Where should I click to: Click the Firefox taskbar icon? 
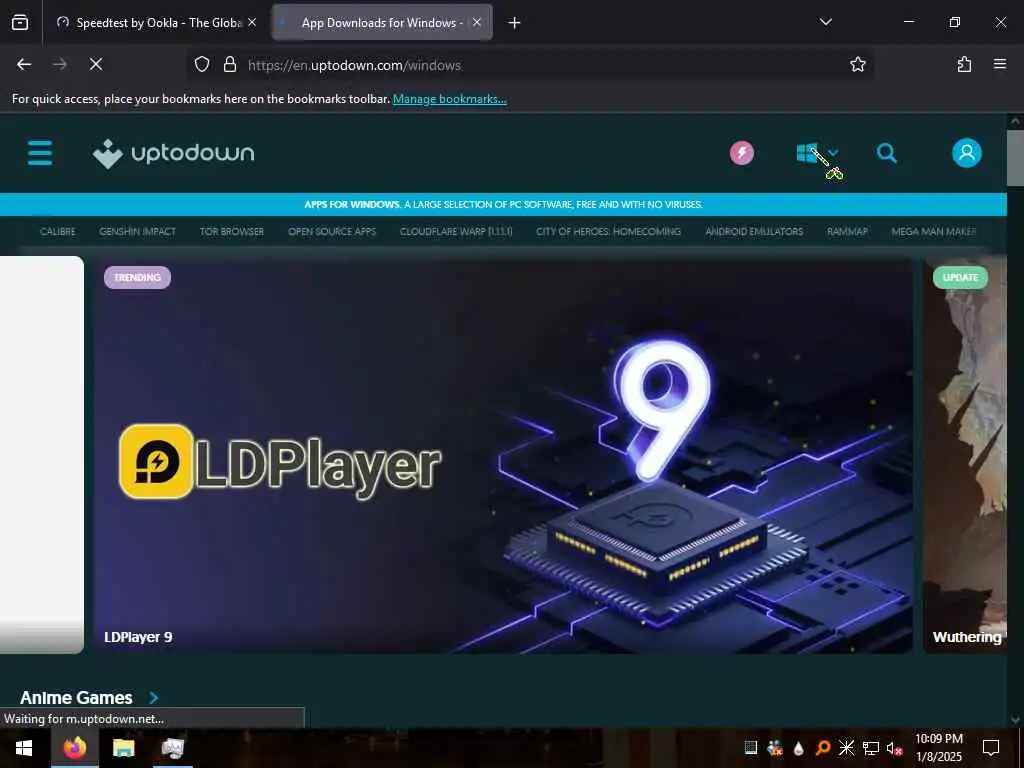(74, 748)
